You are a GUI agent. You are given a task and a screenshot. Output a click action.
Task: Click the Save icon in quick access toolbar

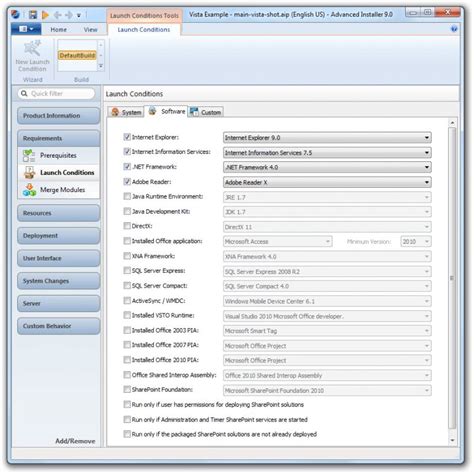(33, 15)
